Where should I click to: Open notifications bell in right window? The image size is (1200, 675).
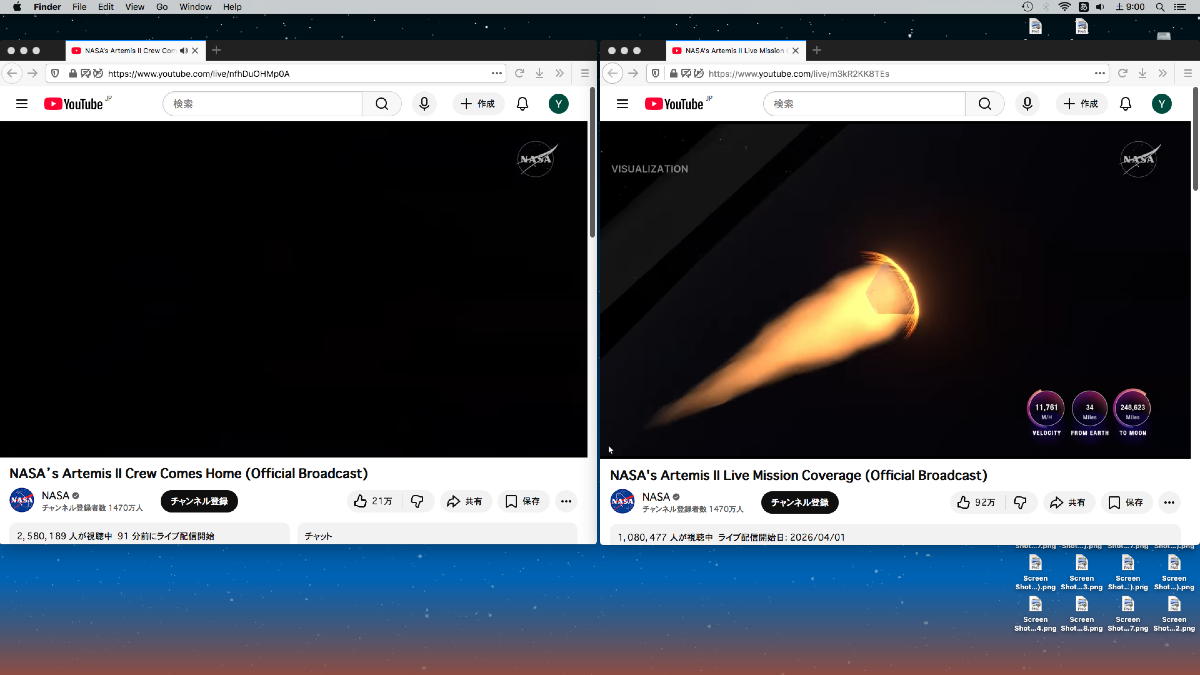coord(1125,104)
